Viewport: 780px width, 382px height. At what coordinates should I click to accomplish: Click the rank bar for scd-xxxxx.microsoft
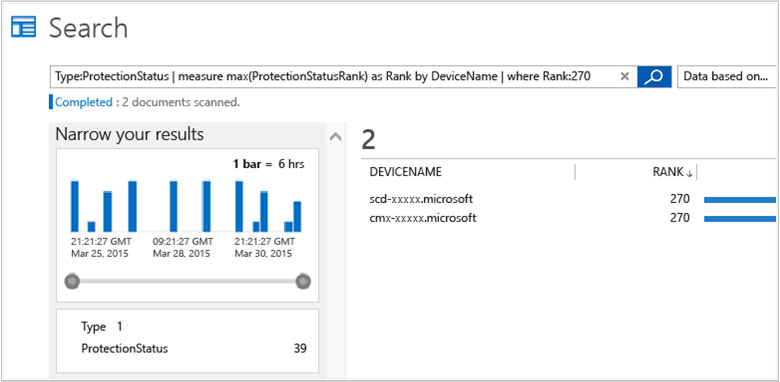click(740, 200)
